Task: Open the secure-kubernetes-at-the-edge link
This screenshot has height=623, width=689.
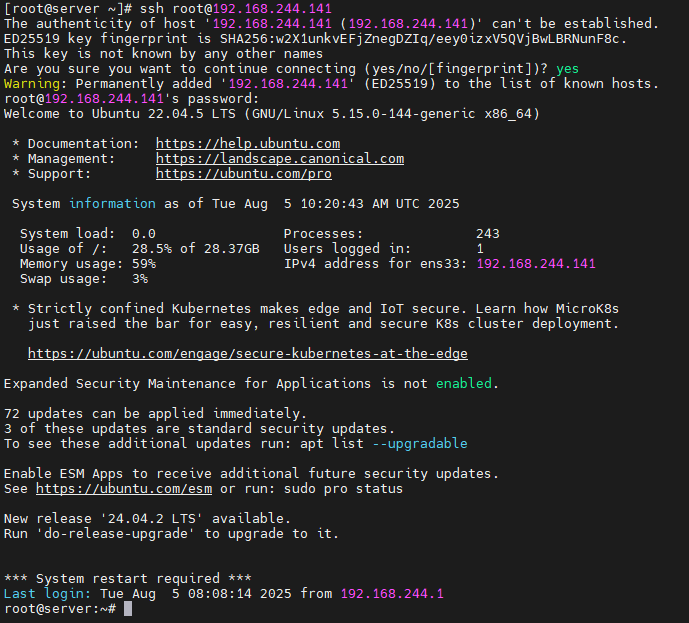Action: (248, 354)
